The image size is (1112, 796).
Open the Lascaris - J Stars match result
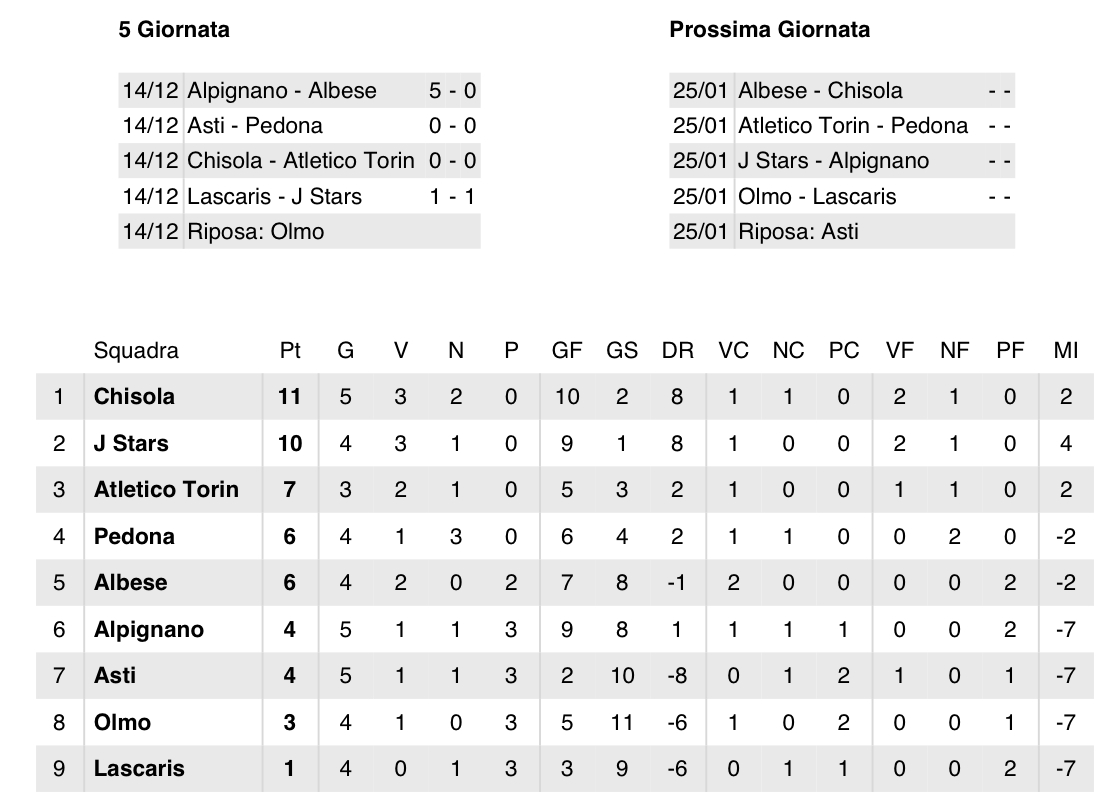coord(300,197)
